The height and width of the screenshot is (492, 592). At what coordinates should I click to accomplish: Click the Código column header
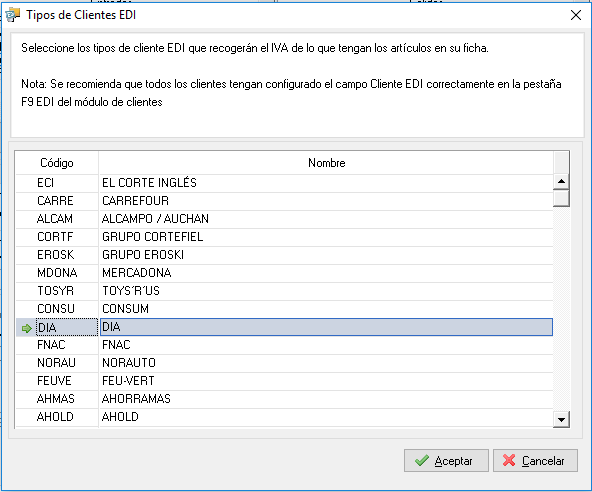[x=57, y=163]
